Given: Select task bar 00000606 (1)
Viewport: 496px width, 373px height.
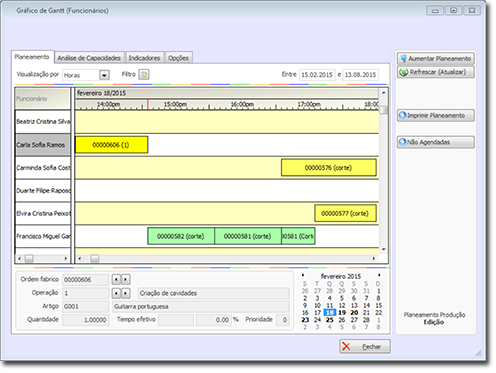Looking at the screenshot, I should point(111,145).
